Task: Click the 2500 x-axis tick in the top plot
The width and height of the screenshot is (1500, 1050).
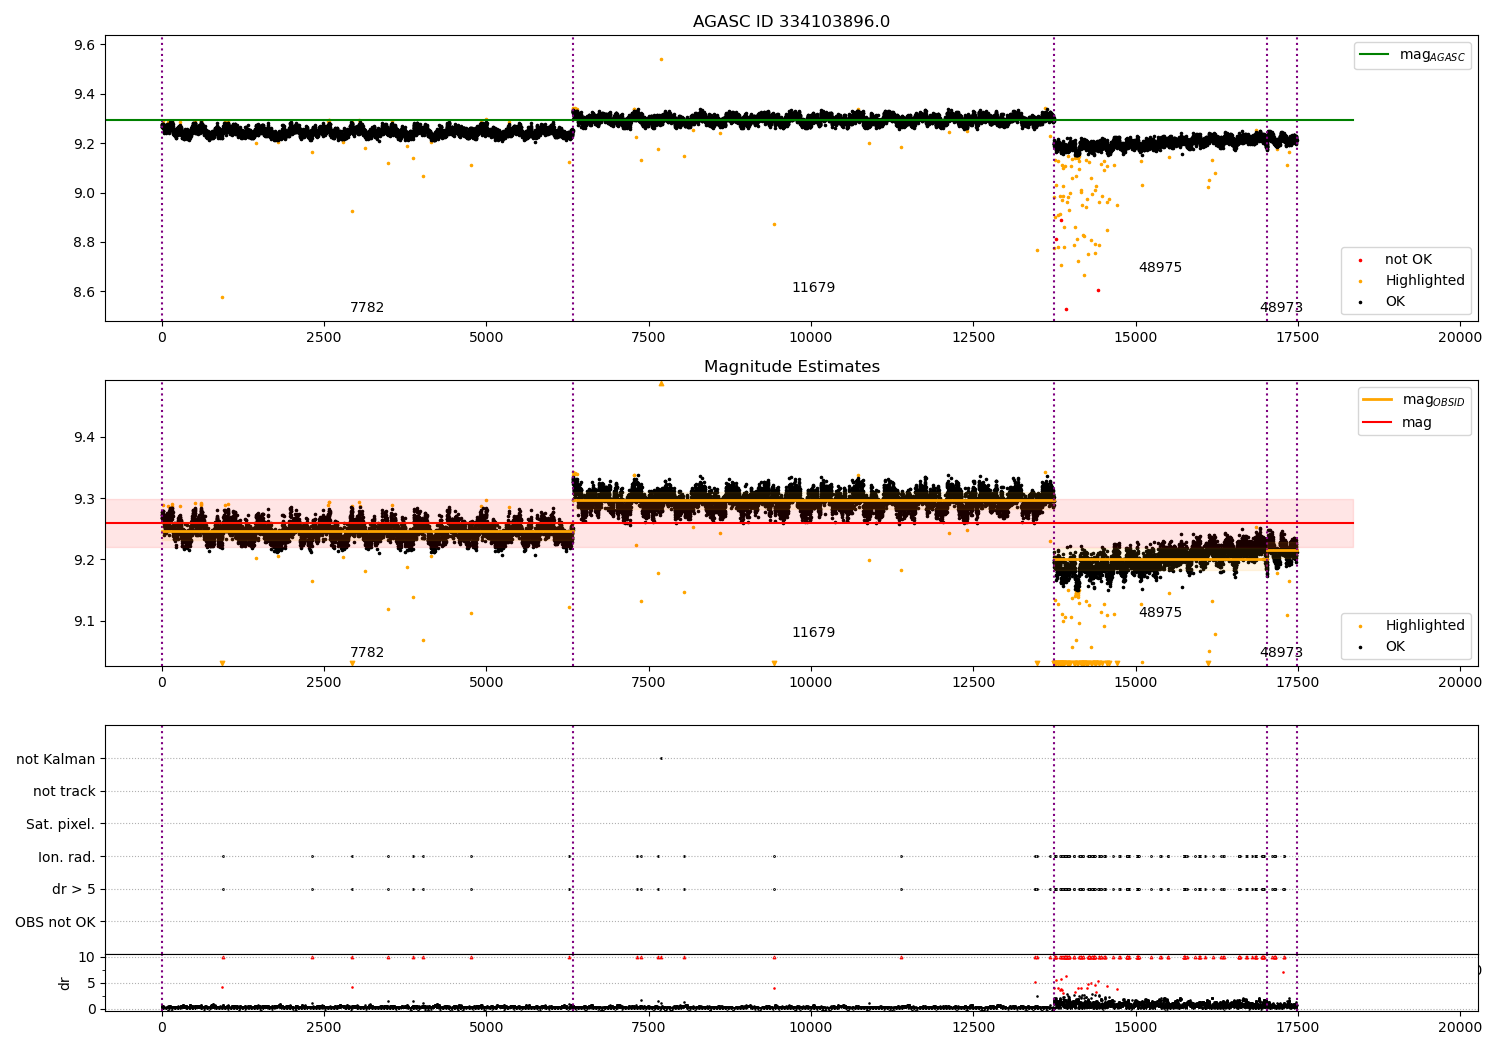Action: pyautogui.click(x=324, y=337)
